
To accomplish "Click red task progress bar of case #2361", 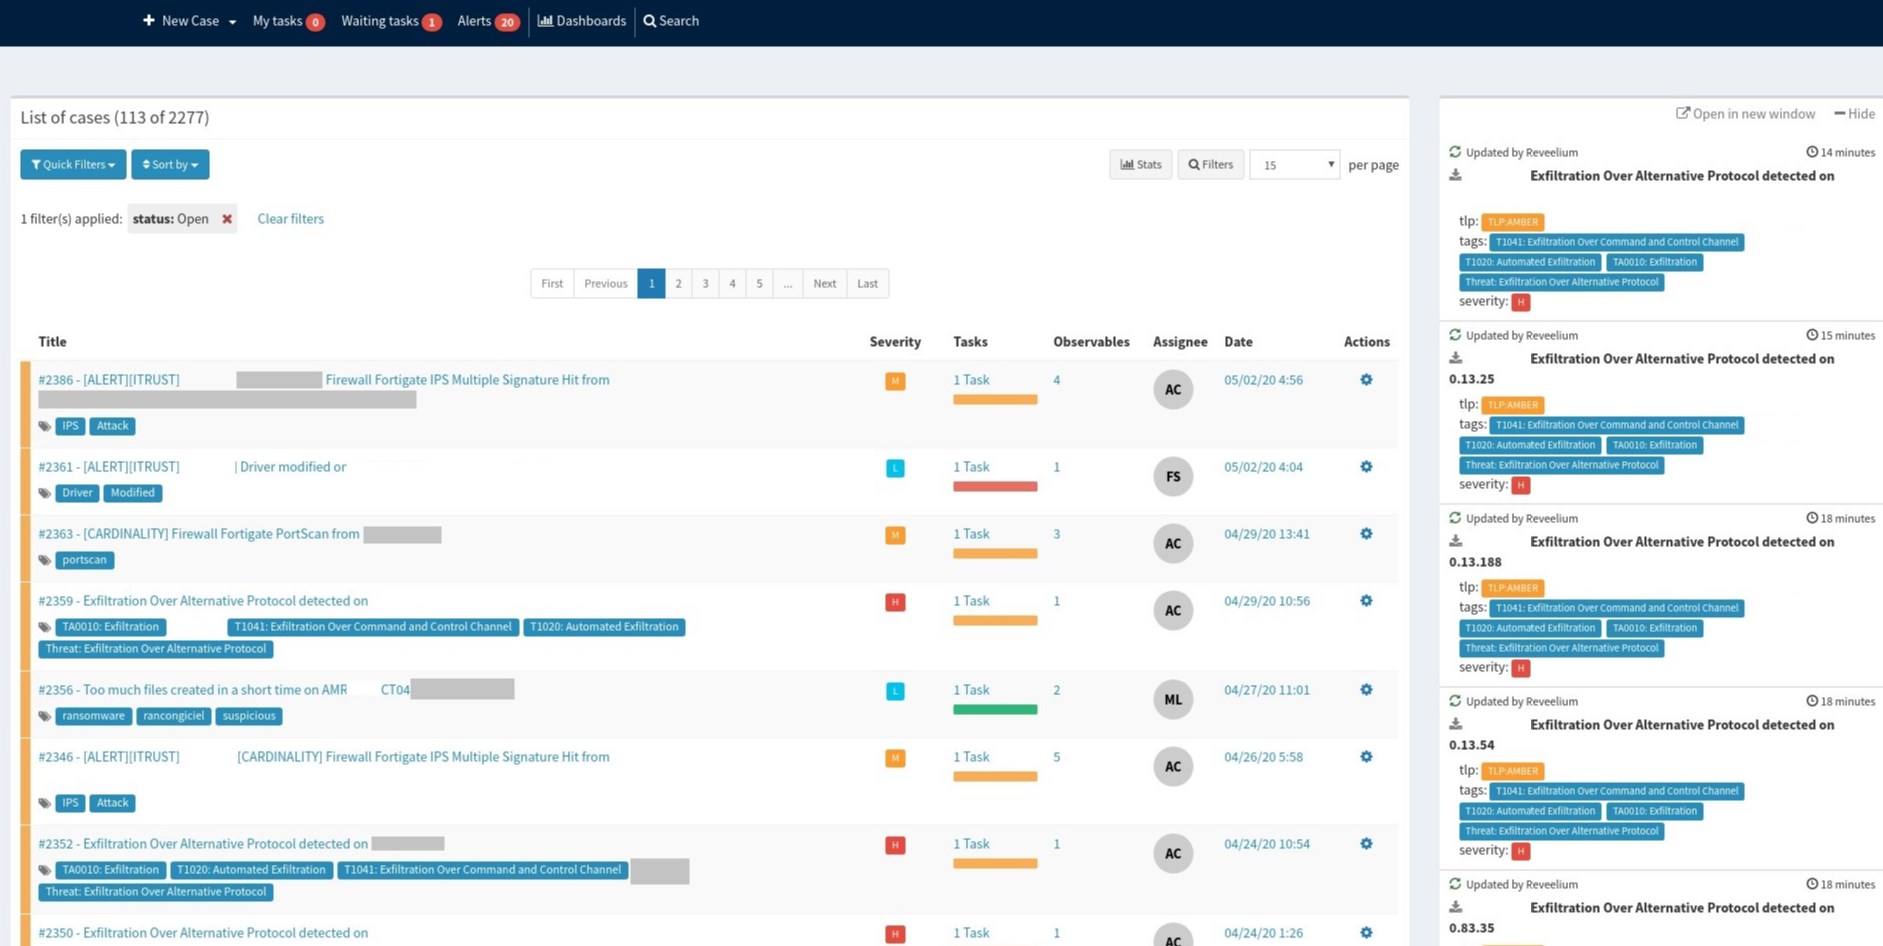I will pyautogui.click(x=995, y=487).
